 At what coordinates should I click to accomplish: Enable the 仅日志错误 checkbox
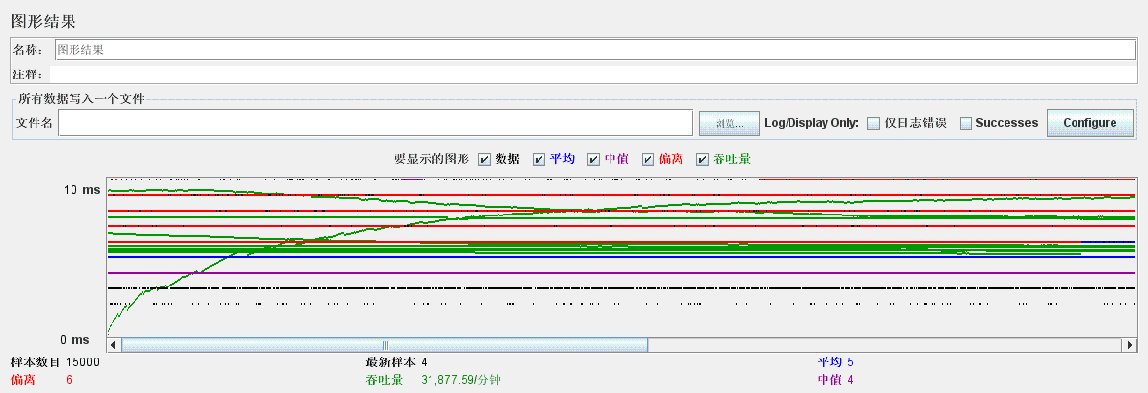coord(873,124)
